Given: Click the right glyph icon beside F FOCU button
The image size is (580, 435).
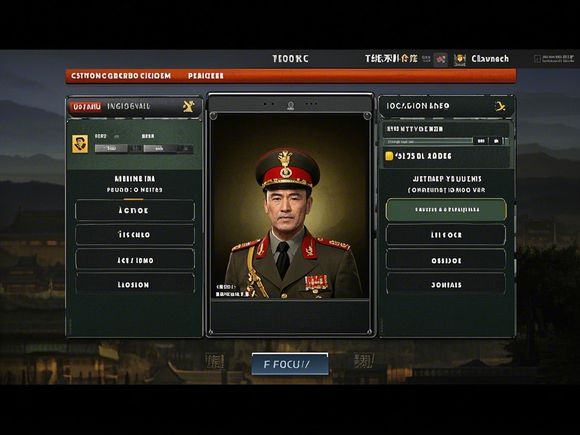Looking at the screenshot, I should pos(363,360).
